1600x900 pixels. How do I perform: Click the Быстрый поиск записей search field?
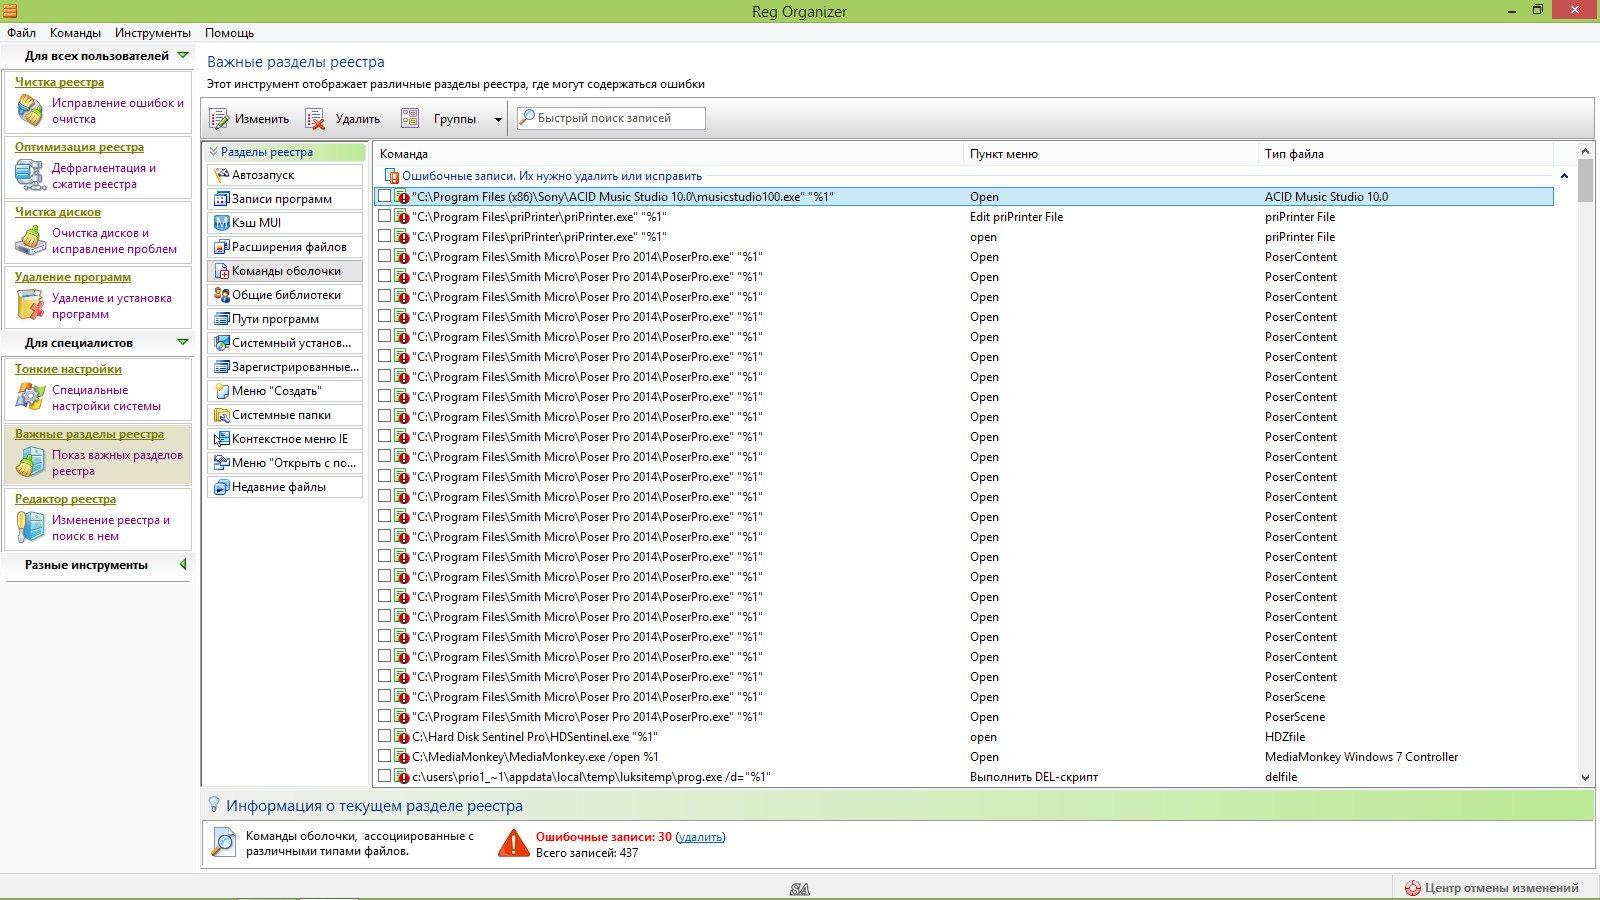[x=611, y=118]
